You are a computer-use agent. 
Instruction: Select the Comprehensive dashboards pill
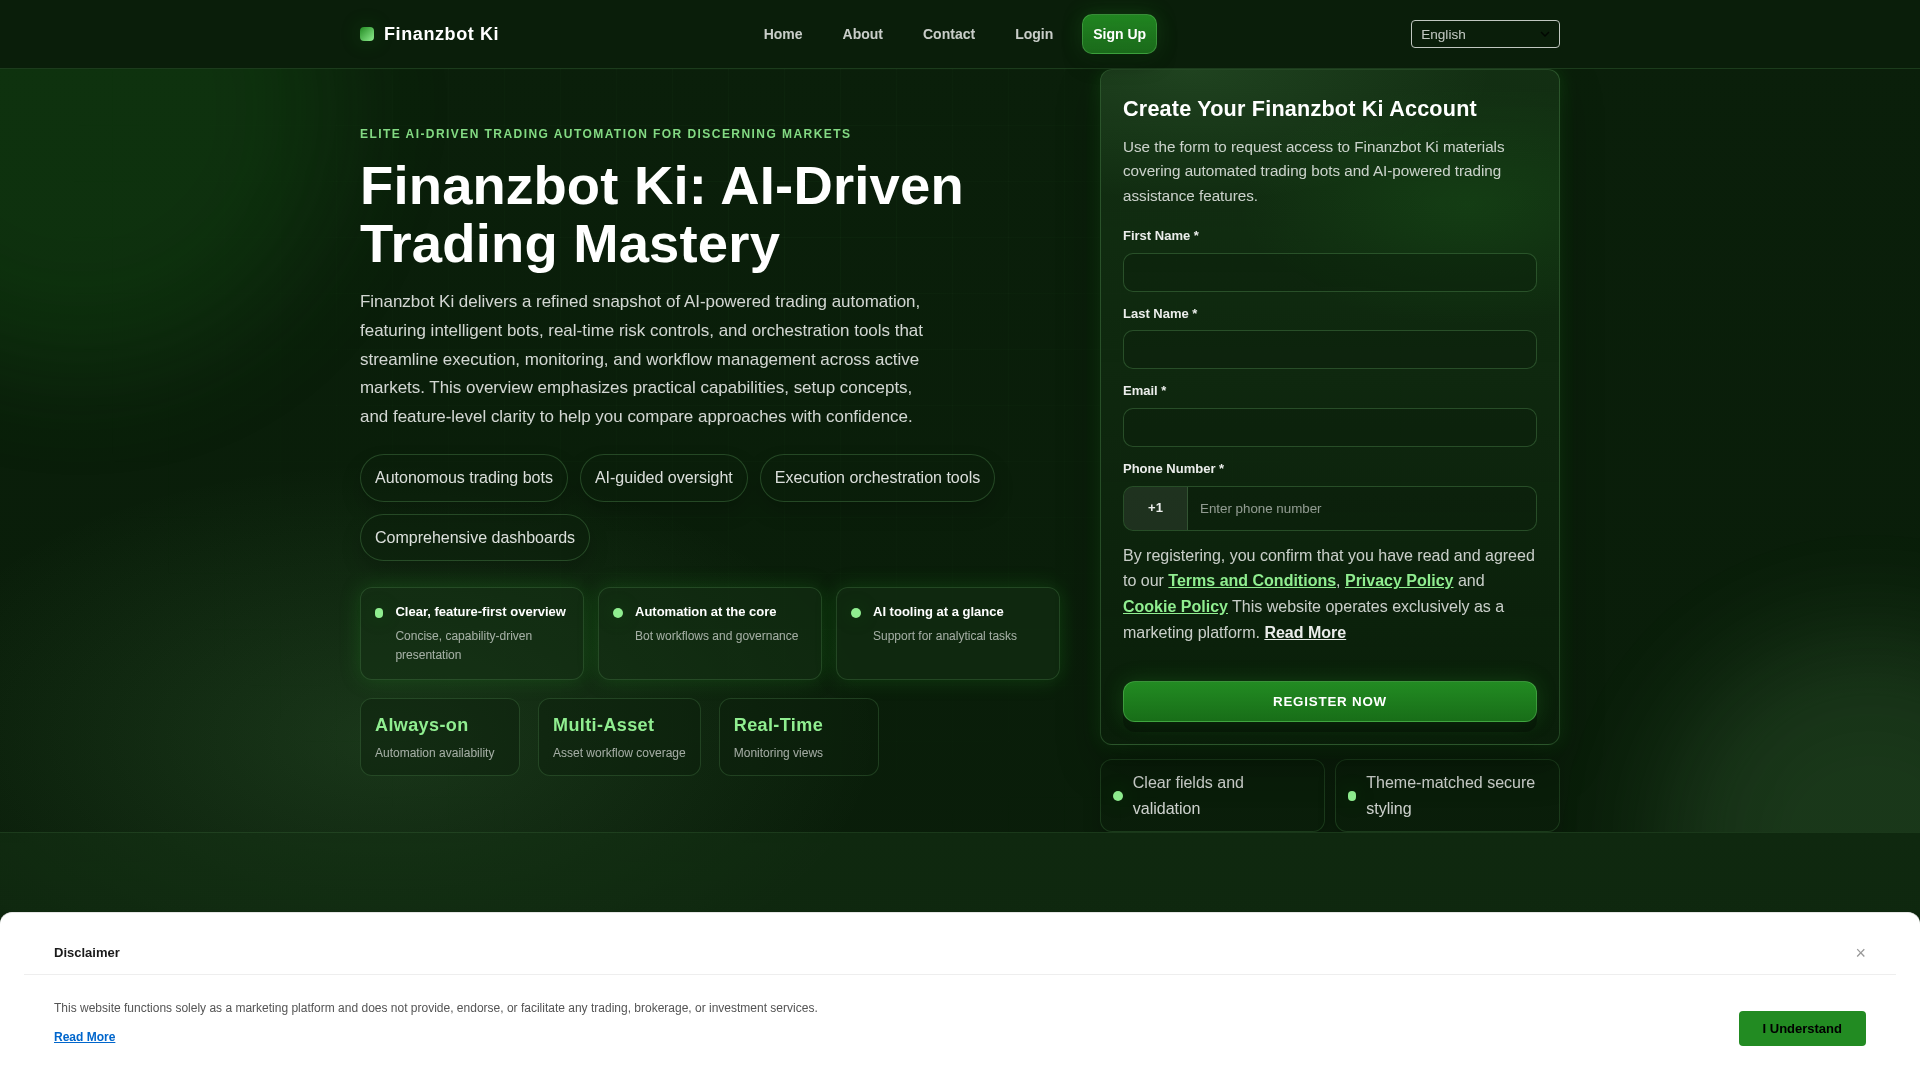pos(475,538)
